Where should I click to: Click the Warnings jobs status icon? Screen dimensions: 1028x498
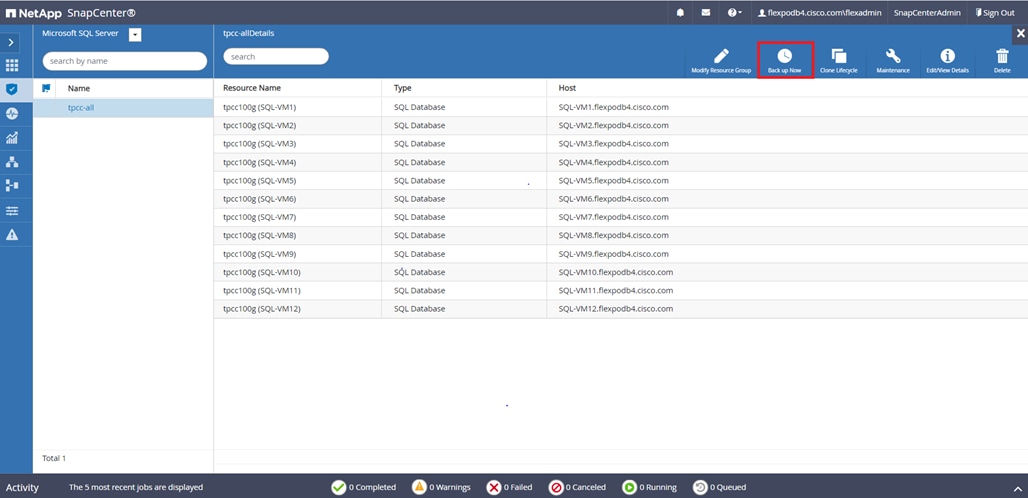coord(419,487)
